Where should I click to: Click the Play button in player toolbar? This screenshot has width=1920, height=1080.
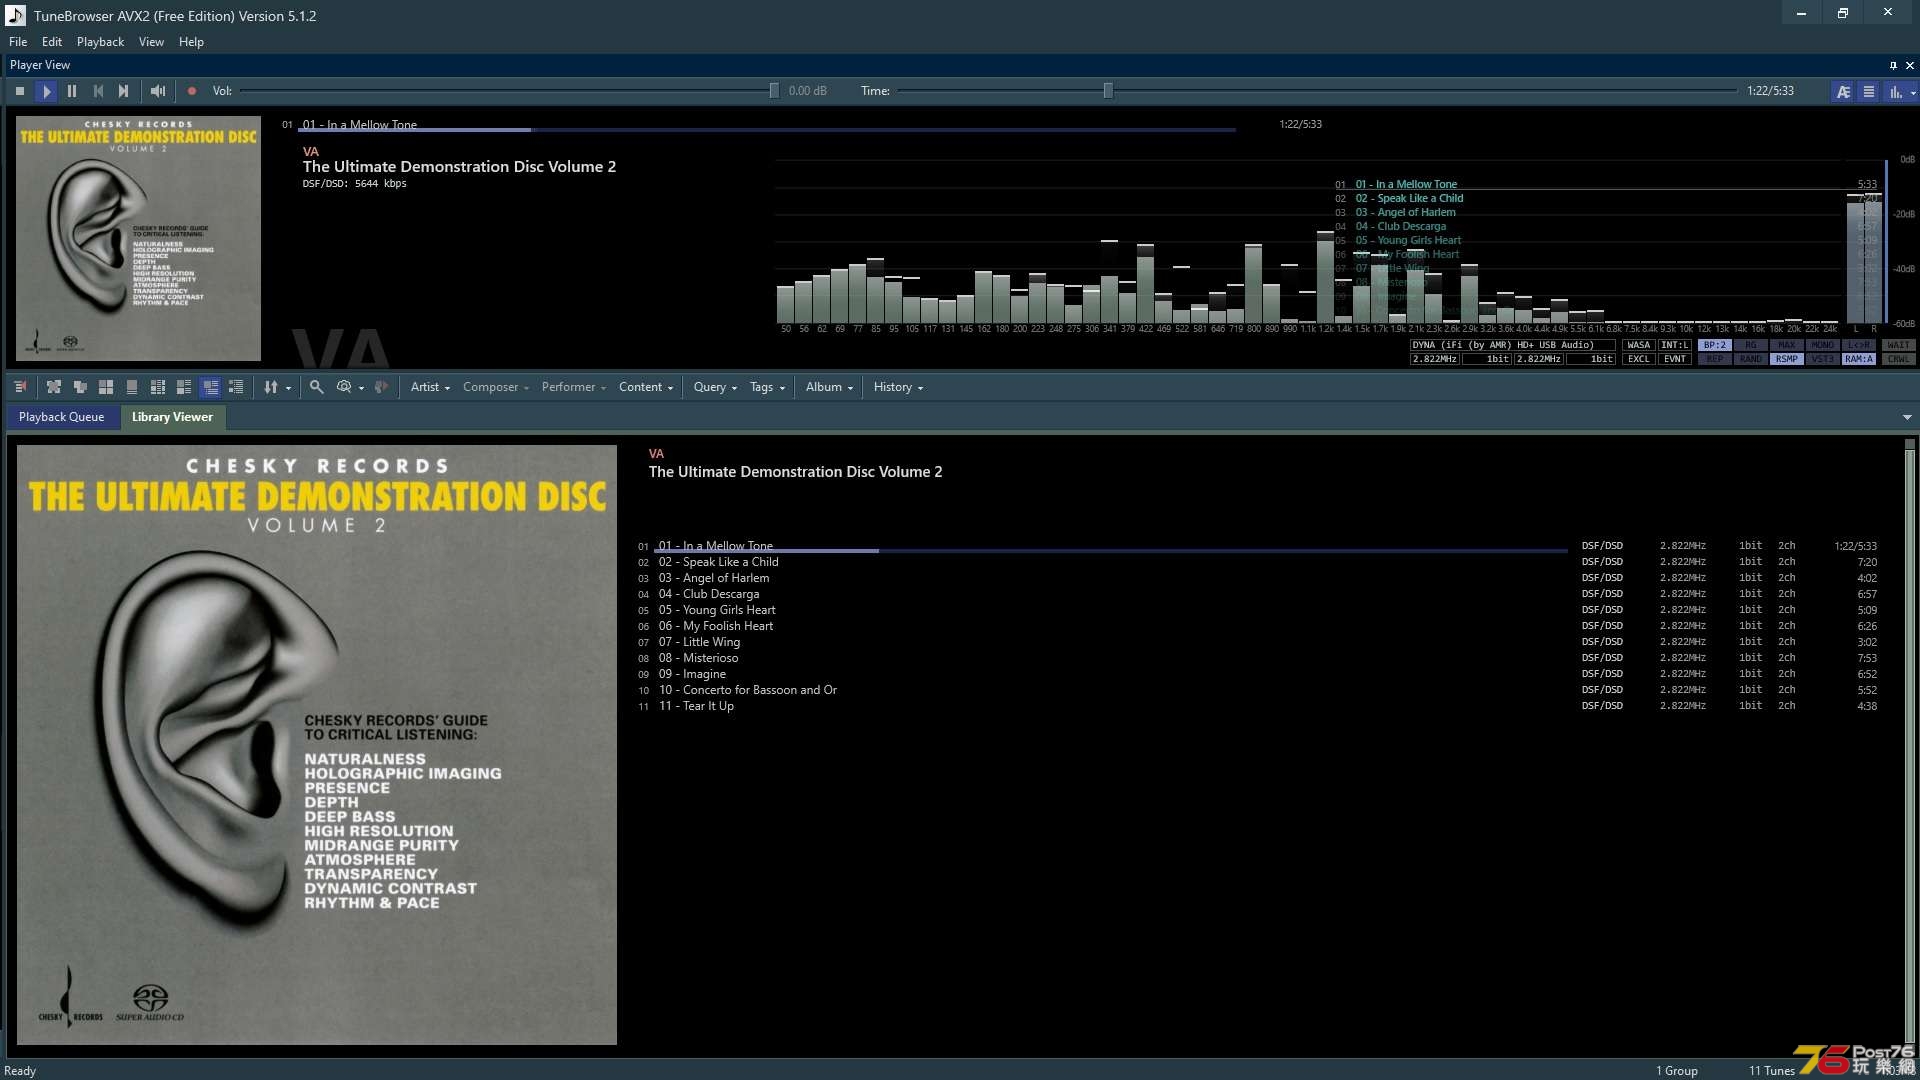click(x=46, y=91)
